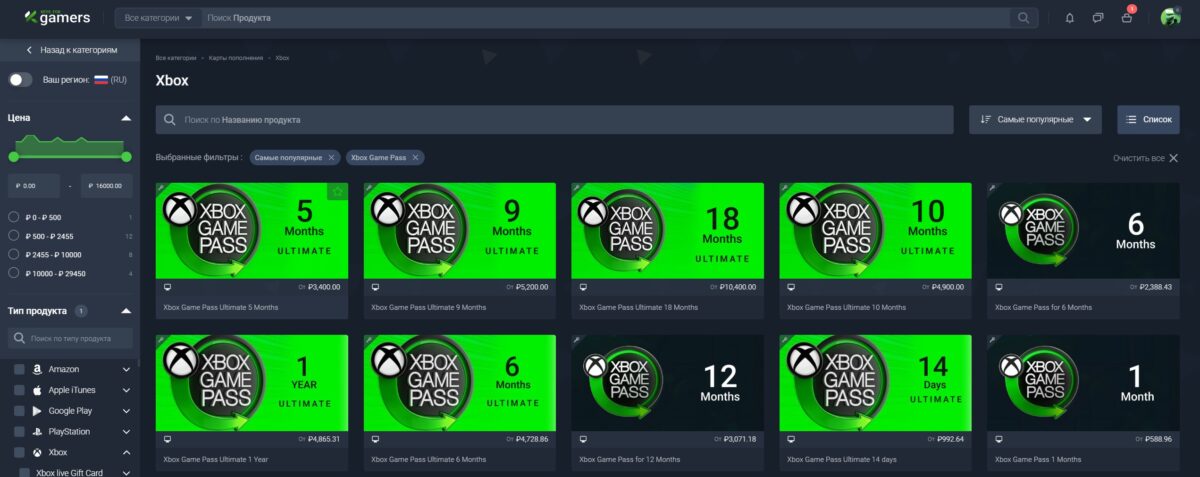Click the minimum price field showing 0.00
Image resolution: width=1200 pixels, height=477 pixels.
click(34, 186)
